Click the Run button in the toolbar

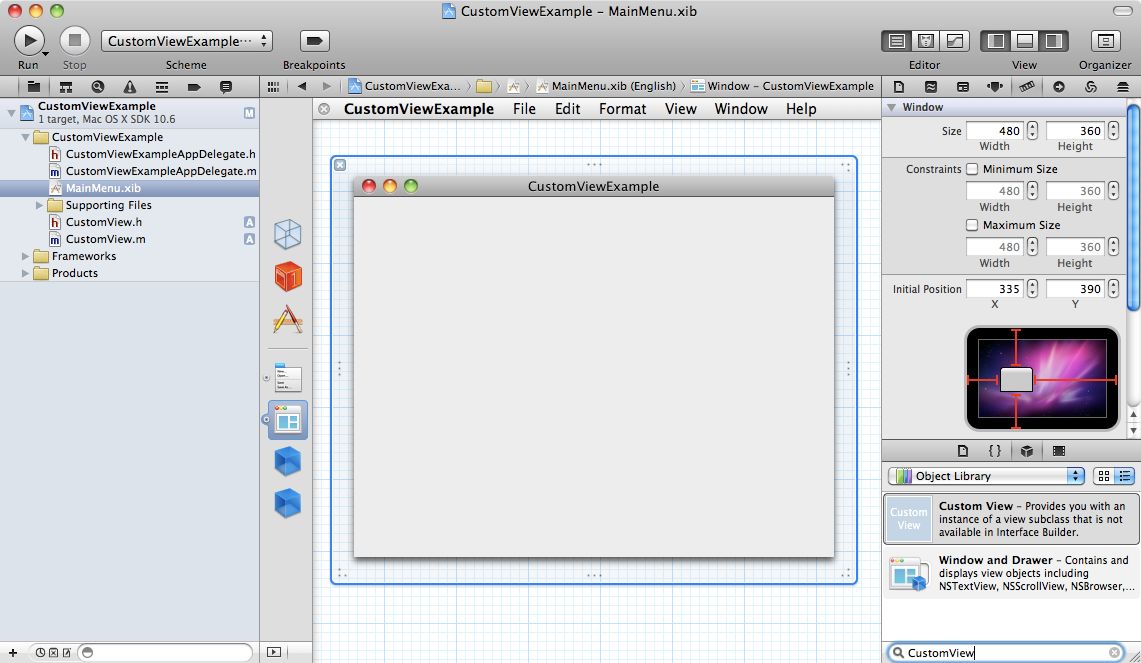coord(29,40)
